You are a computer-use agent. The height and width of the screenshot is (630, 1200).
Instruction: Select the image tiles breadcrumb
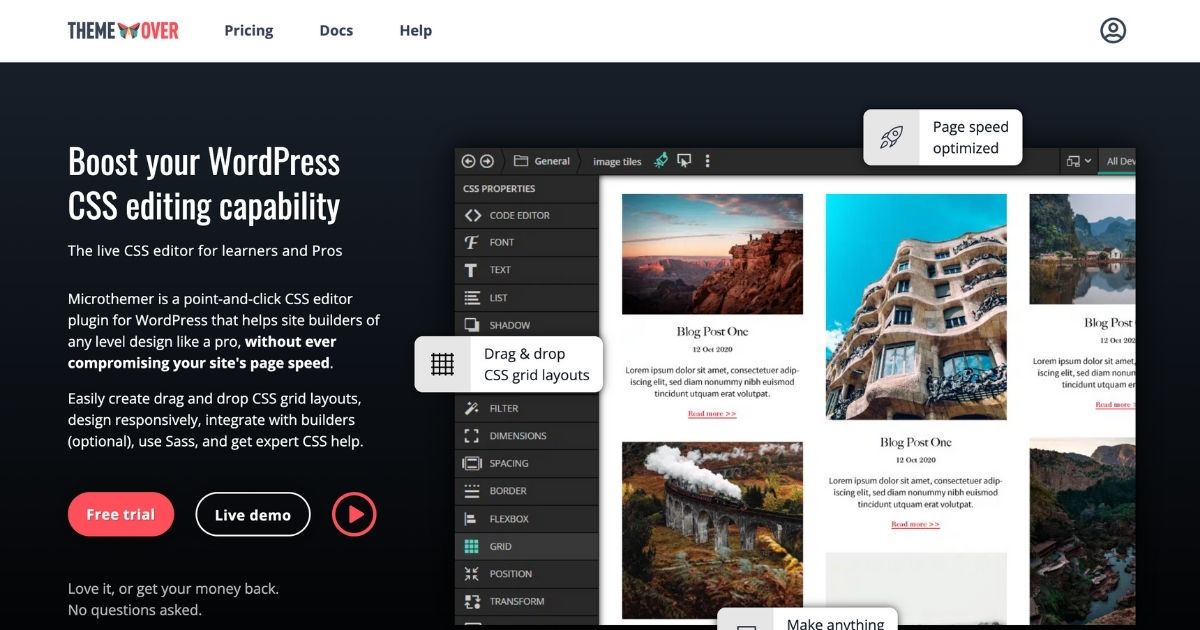[x=617, y=162]
